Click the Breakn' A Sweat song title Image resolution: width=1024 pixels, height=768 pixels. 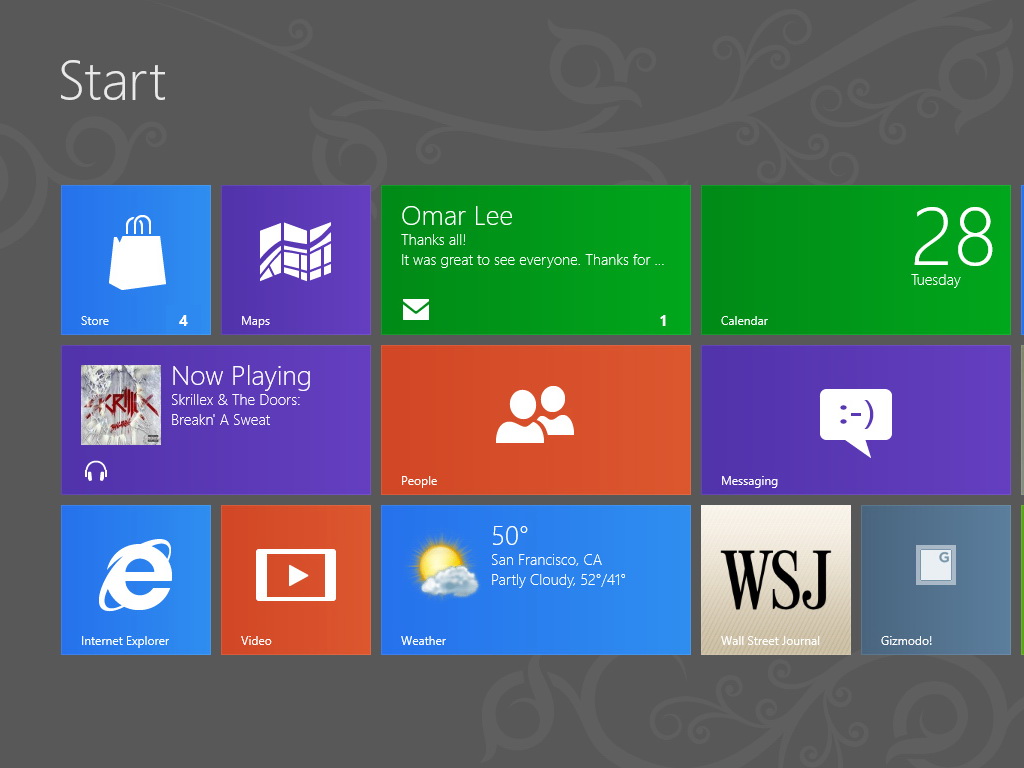221,420
